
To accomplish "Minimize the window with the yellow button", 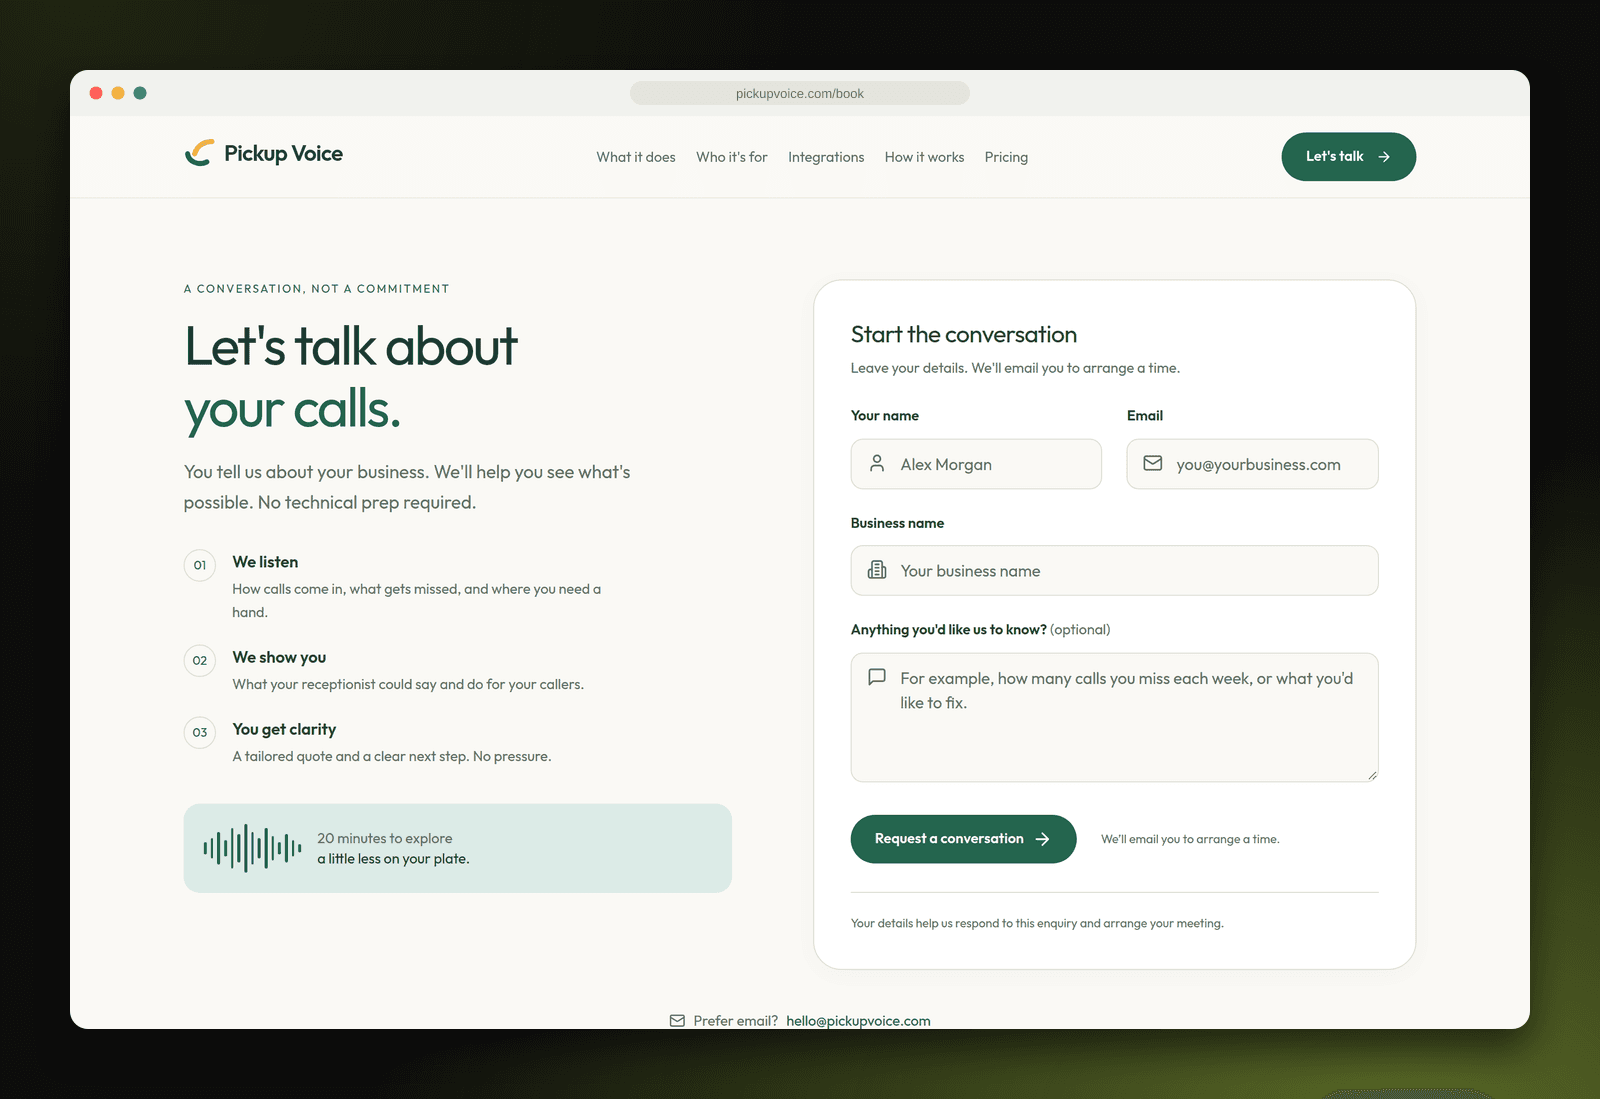I will (118, 93).
